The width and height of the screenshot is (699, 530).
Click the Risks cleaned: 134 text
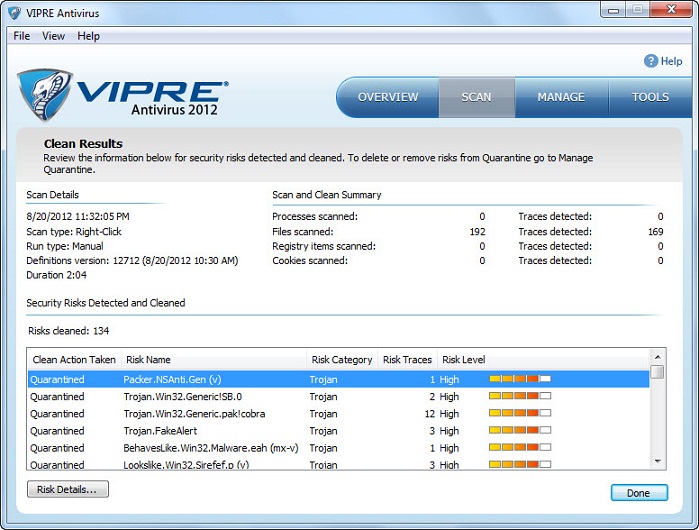[69, 331]
